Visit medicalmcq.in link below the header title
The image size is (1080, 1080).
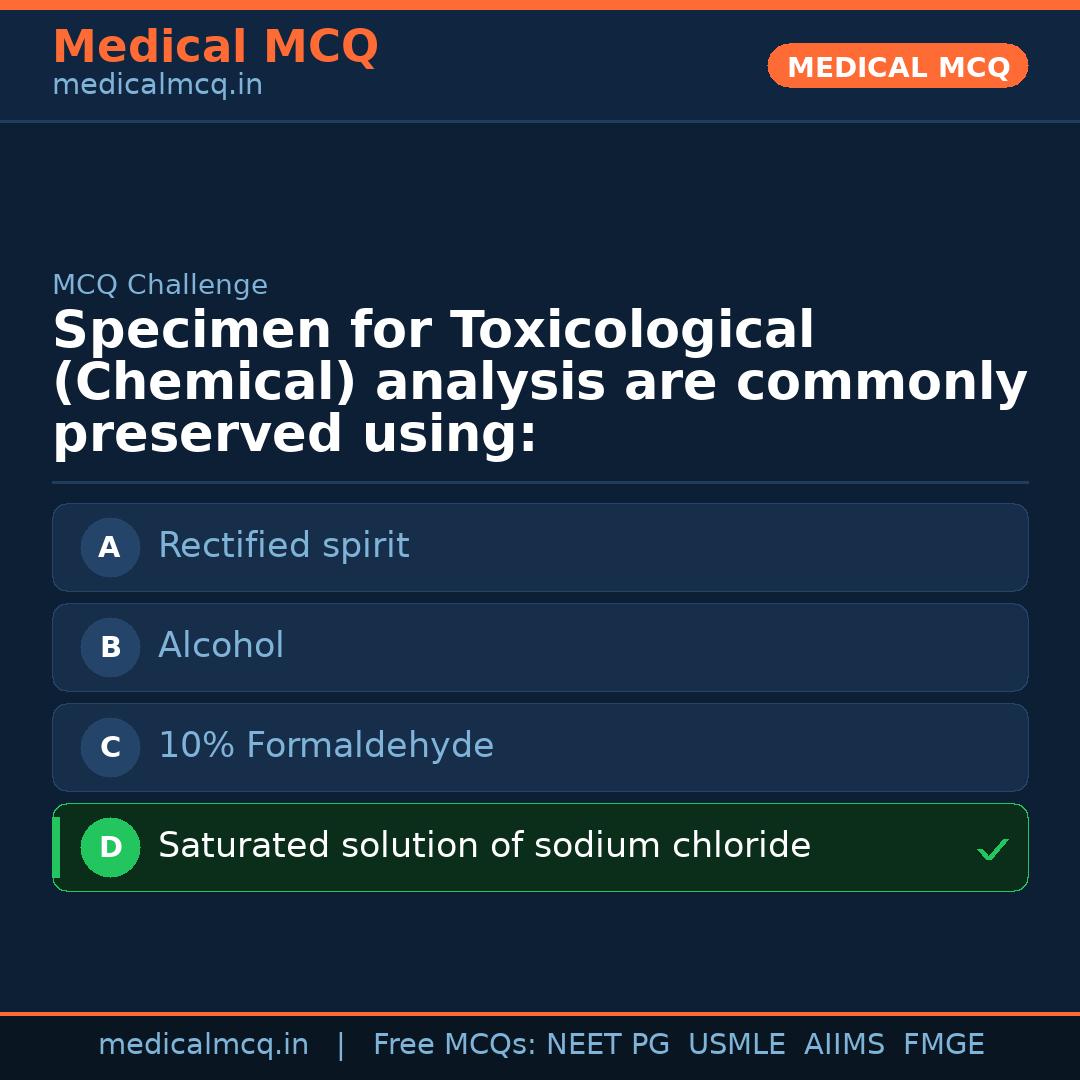157,86
